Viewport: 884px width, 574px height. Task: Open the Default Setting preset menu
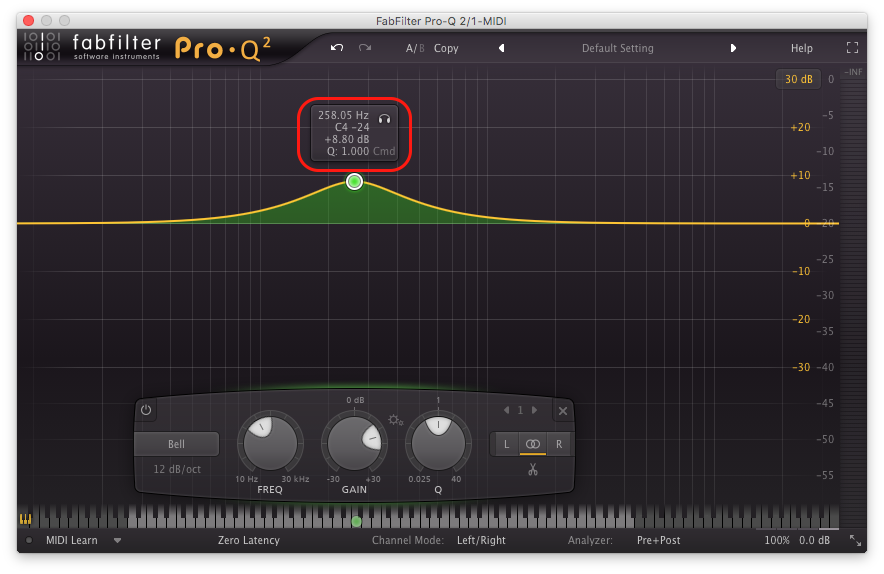617,48
